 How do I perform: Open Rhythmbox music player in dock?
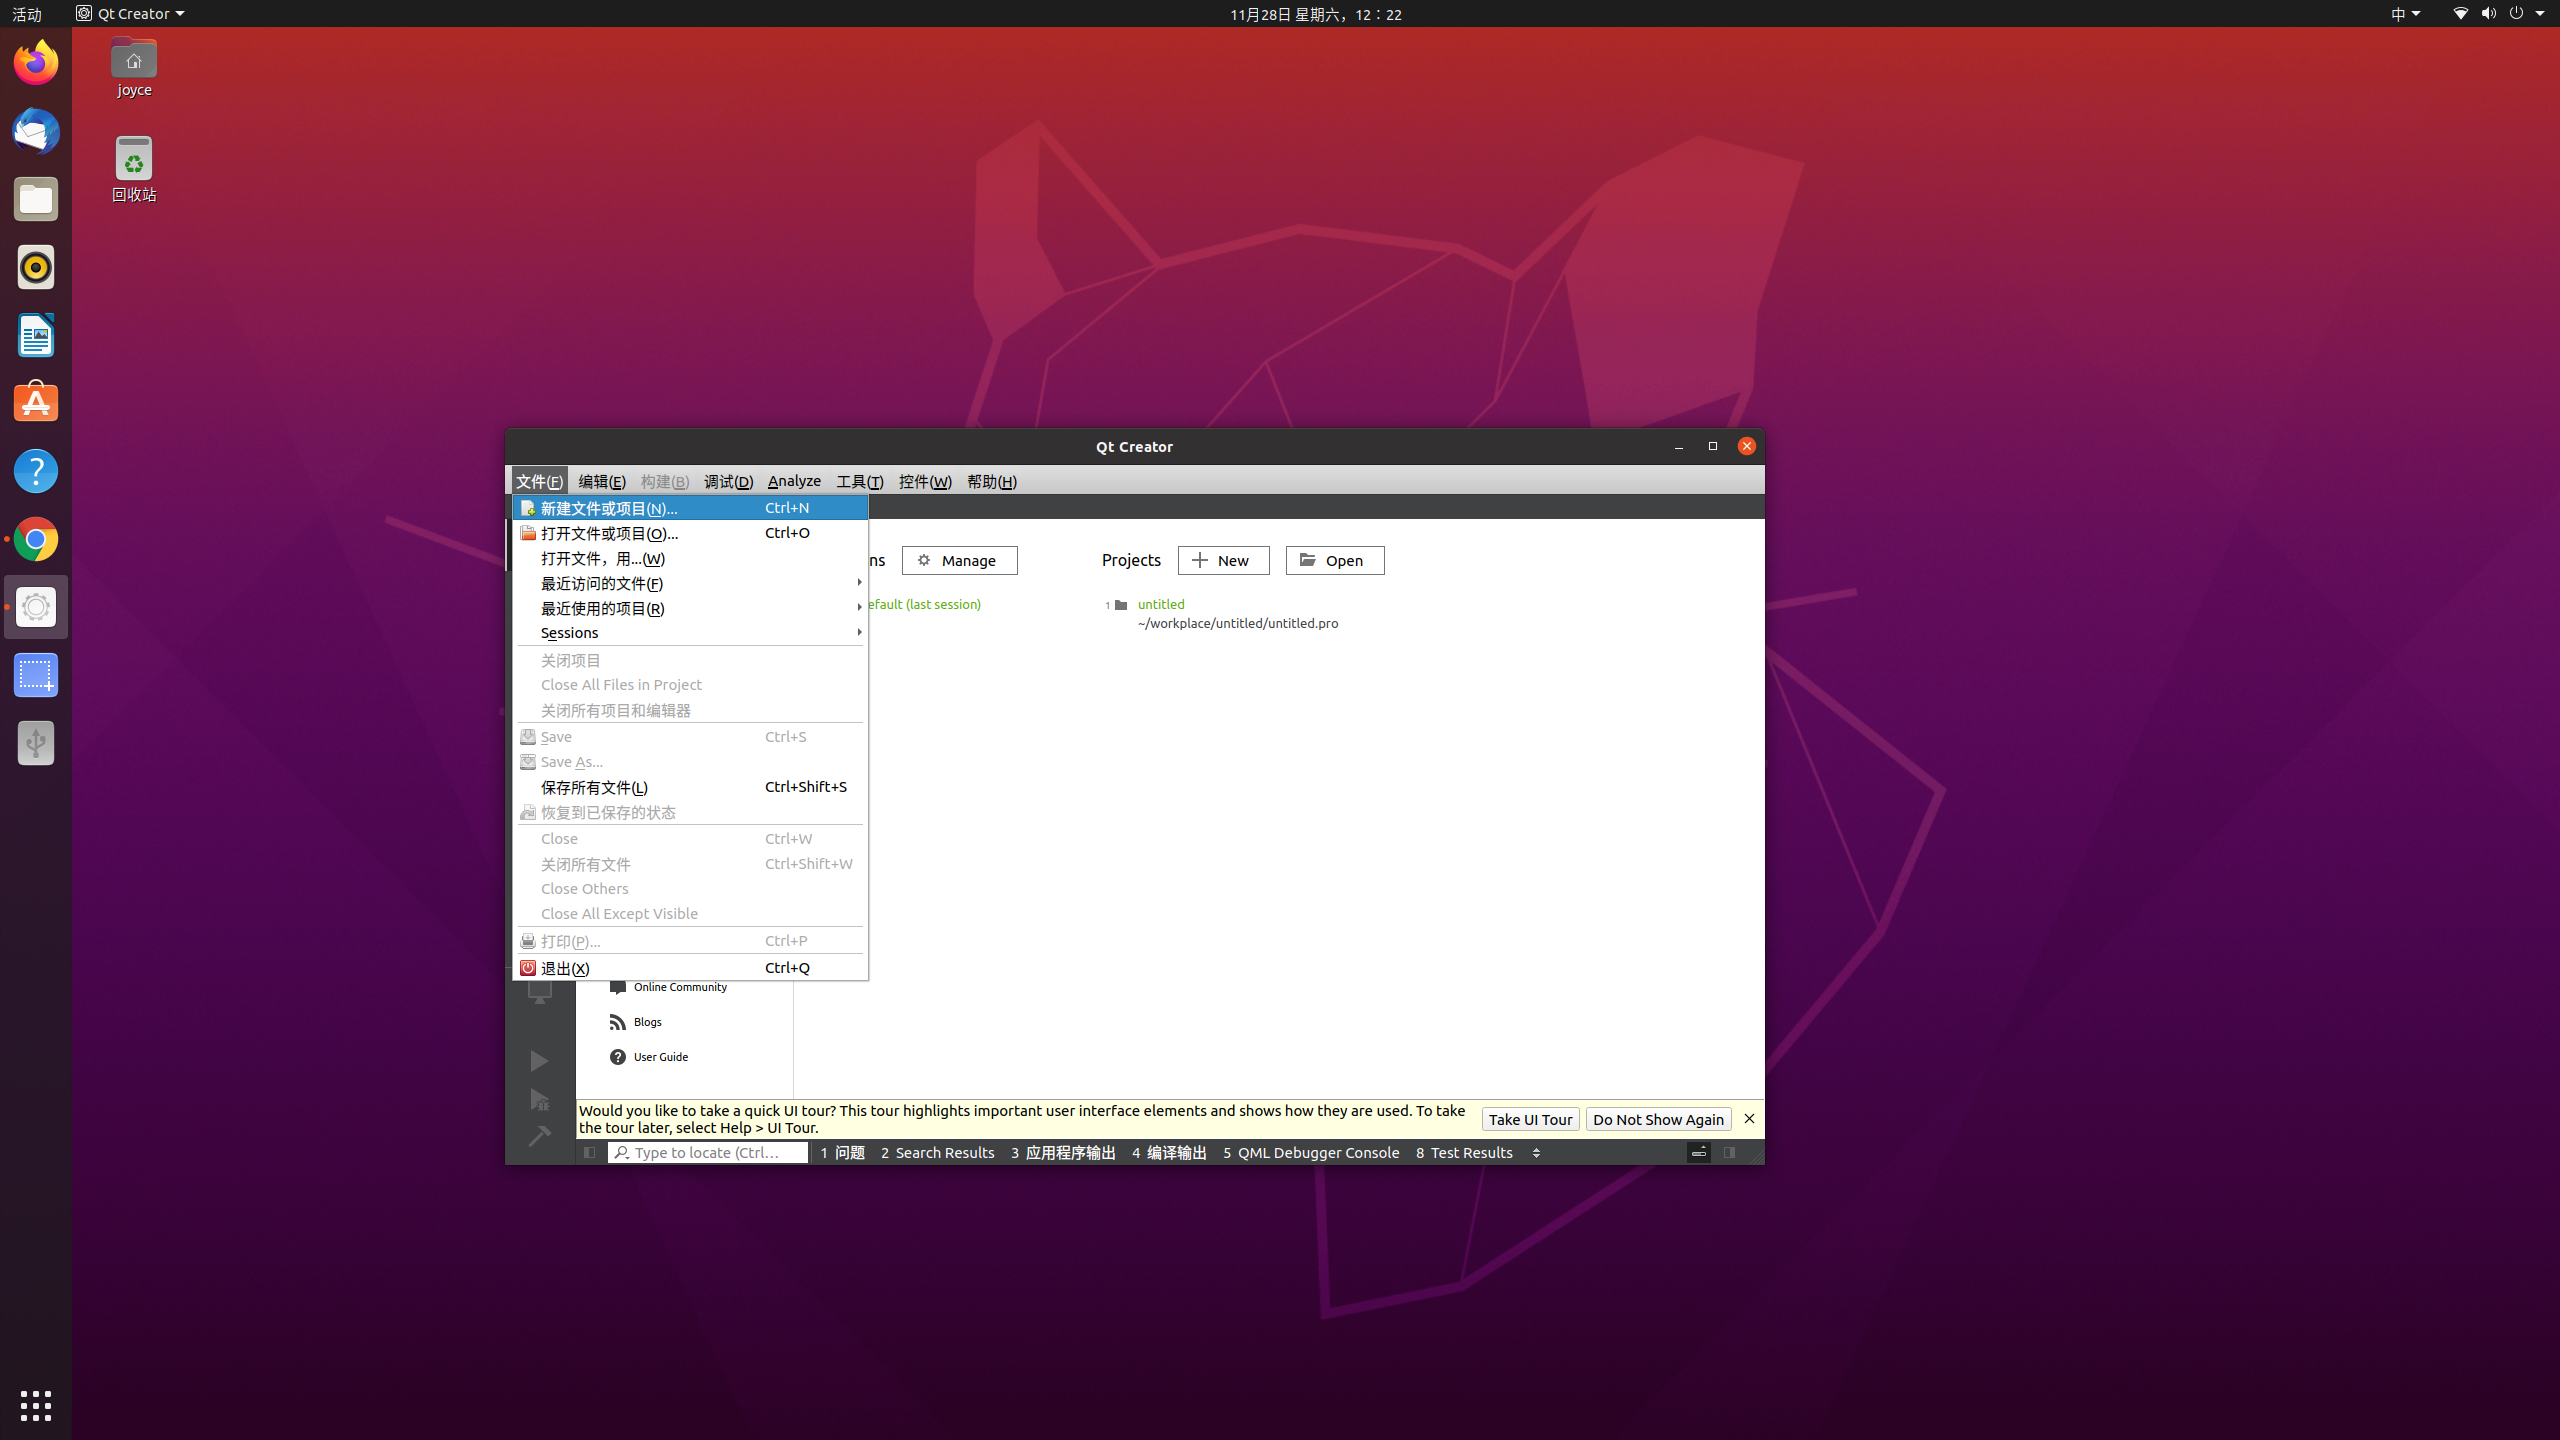click(36, 267)
